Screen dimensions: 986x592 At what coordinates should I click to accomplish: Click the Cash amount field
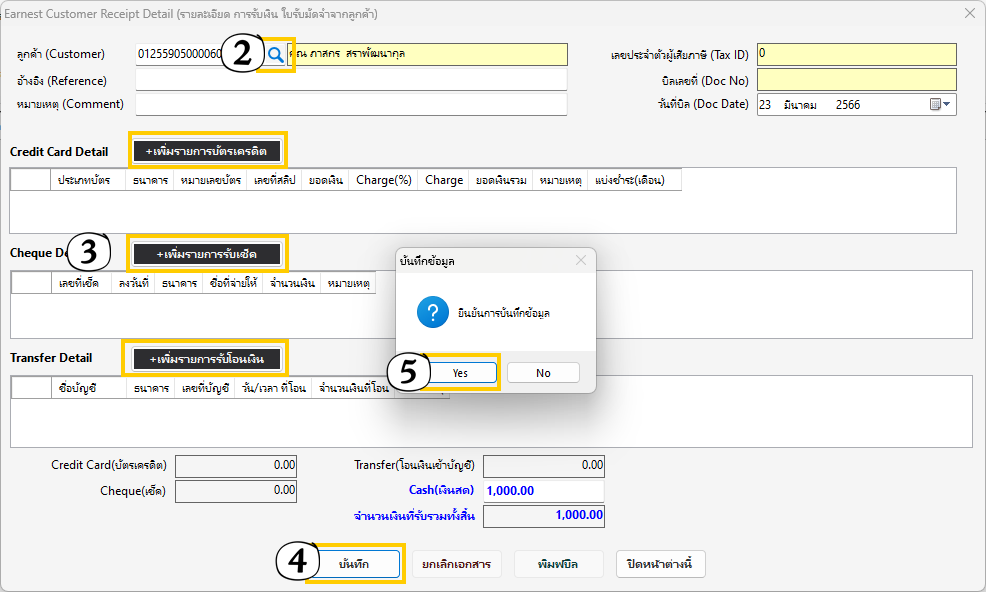544,491
